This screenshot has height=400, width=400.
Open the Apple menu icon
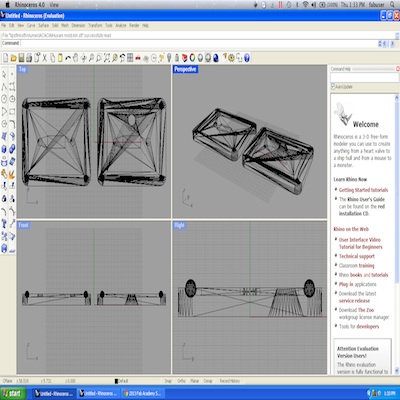point(7,5)
